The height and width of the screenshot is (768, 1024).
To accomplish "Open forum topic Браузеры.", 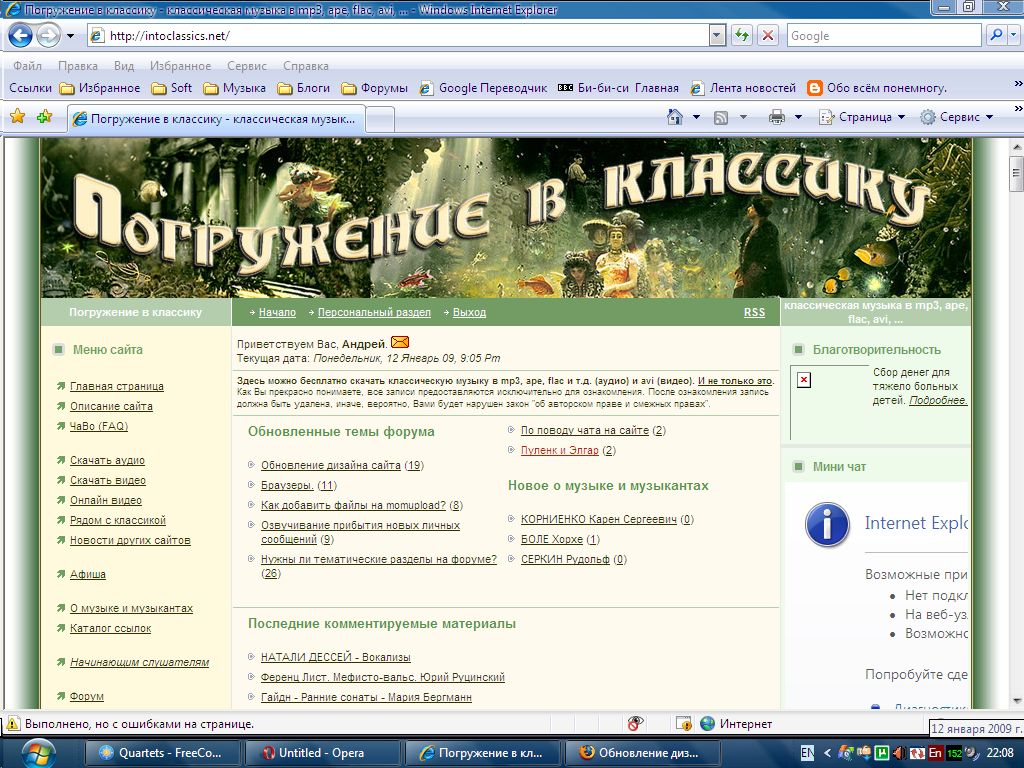I will click(x=287, y=486).
